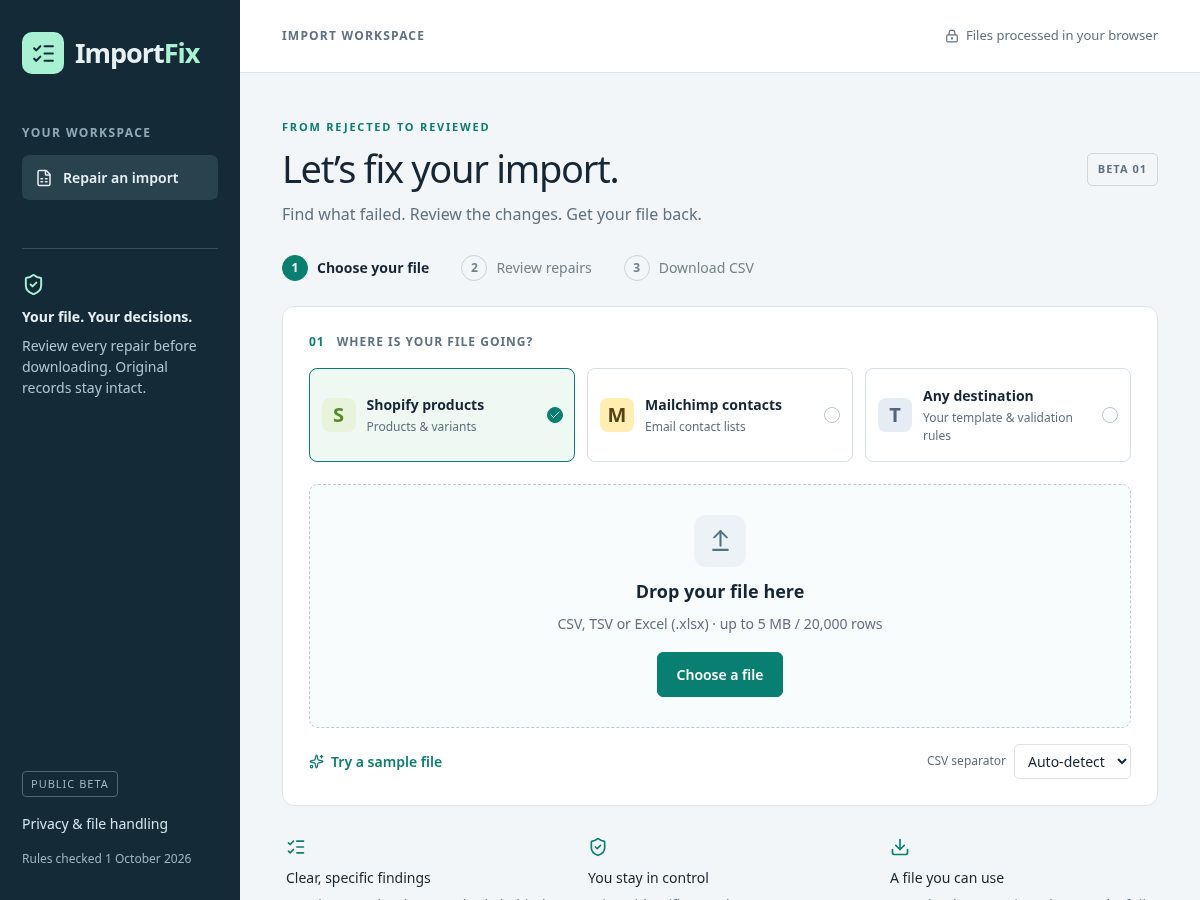The image size is (1200, 900).
Task: Click the 'YOUR WORKSPACE' sidebar label
Action: coord(86,133)
